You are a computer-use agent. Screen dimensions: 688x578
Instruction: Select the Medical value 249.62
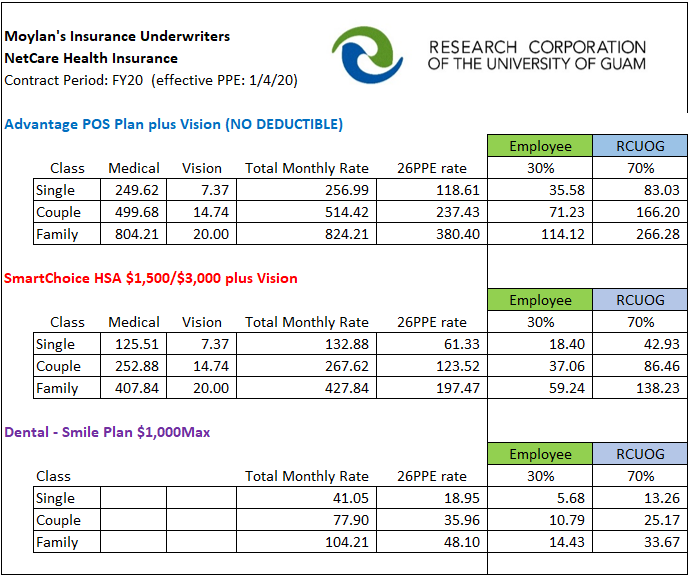tap(133, 190)
